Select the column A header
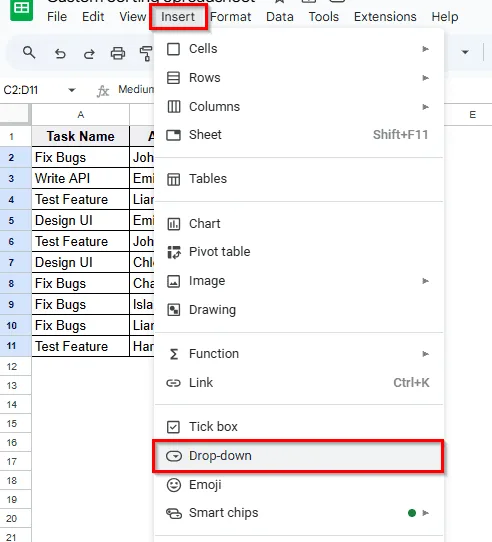 [80, 115]
